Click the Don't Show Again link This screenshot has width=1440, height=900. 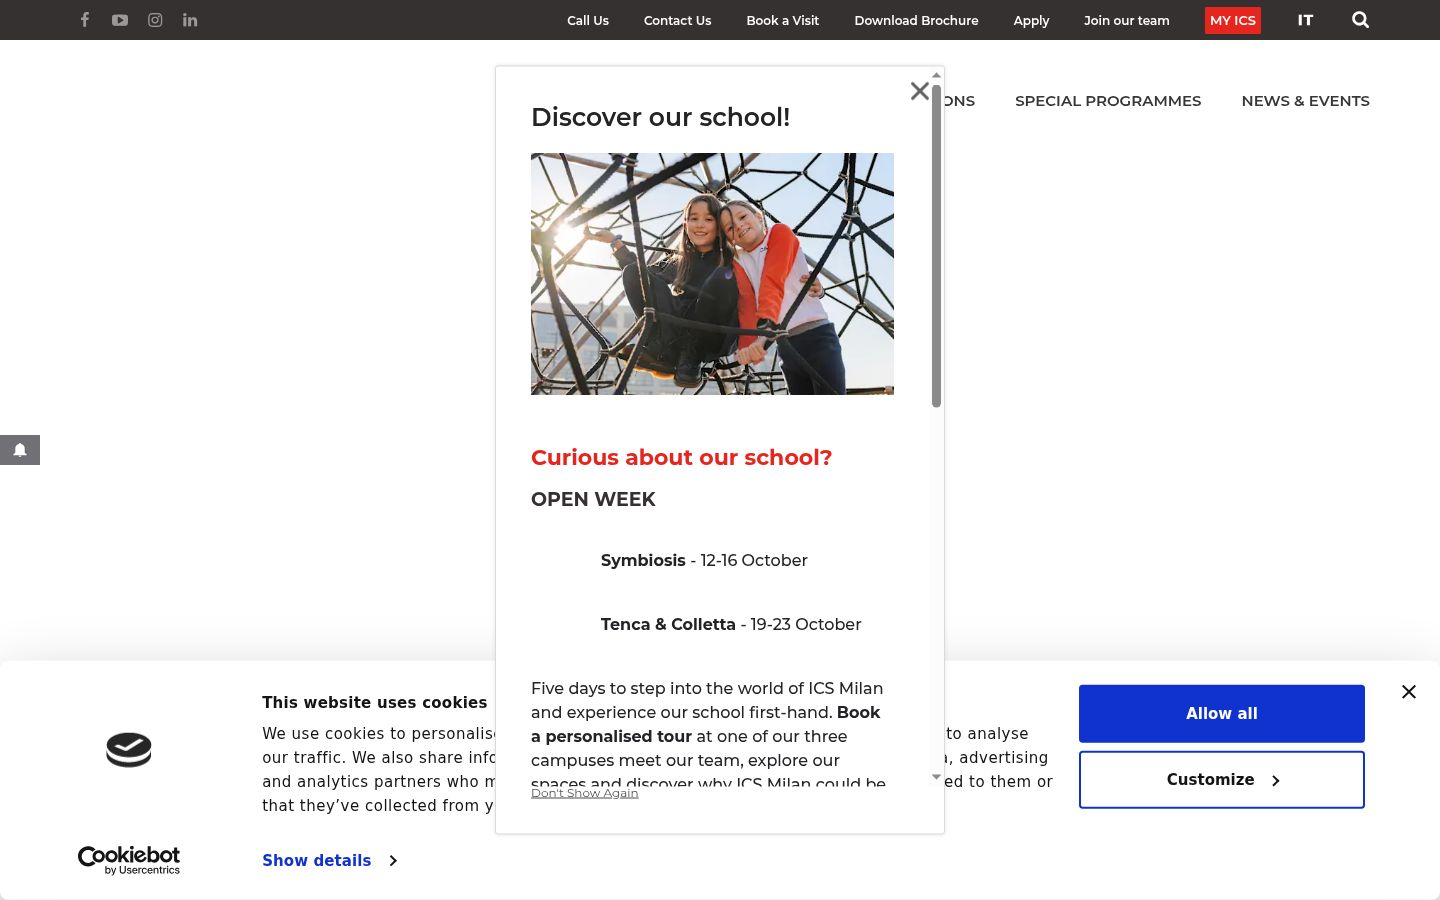(585, 793)
